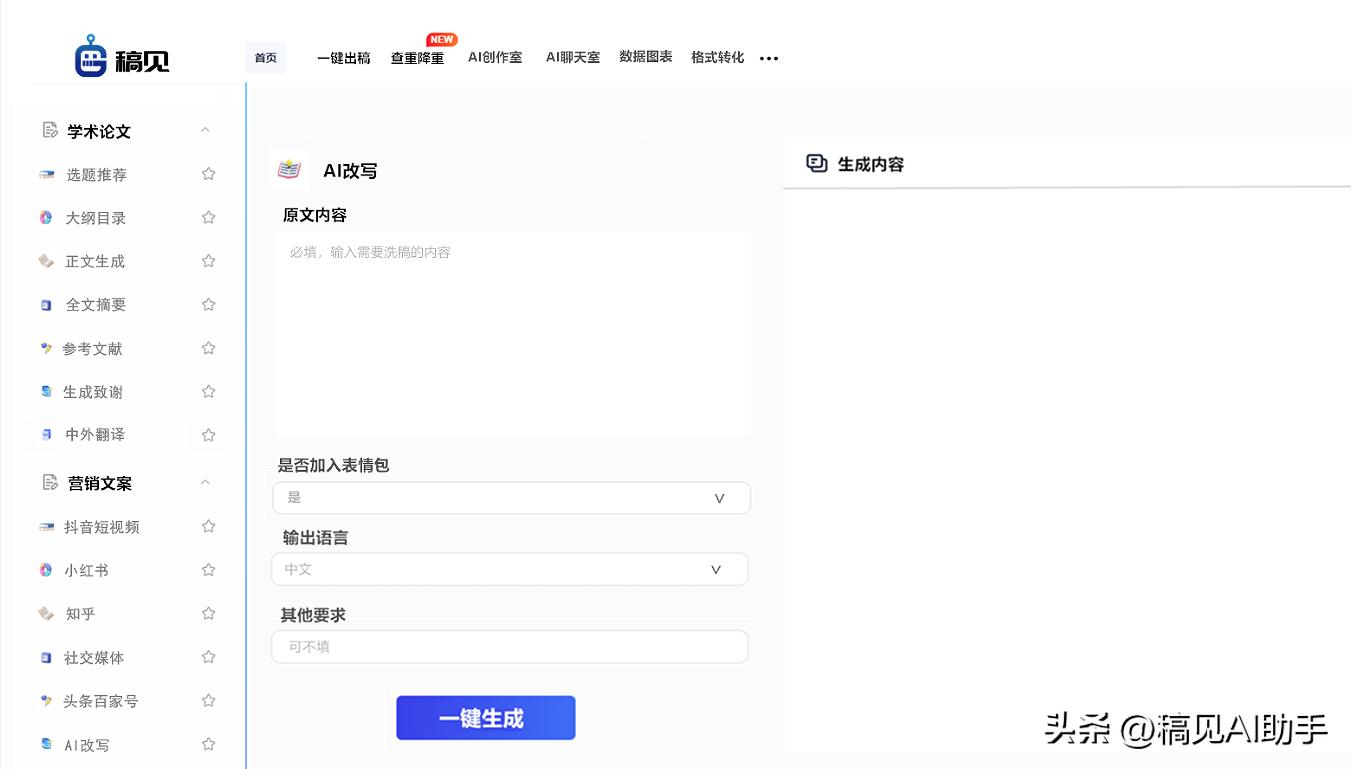Star the AI改写 sidebar entry

[208, 744]
